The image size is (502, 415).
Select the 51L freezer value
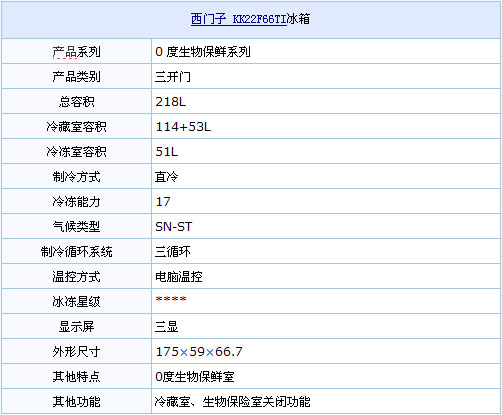(x=167, y=152)
